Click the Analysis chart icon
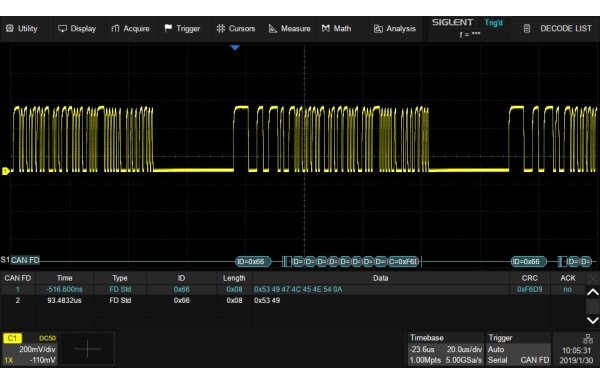This screenshot has height=390, width=600. 378,29
